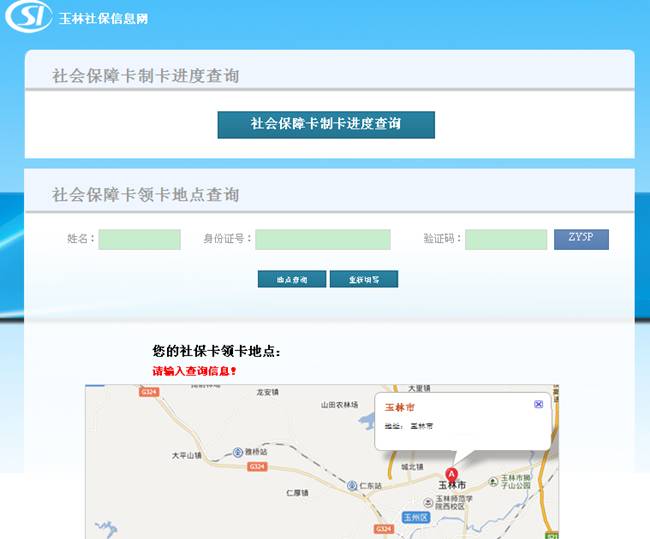The image size is (650, 539).
Task: Click the 大里镇 map label
Action: pyautogui.click(x=419, y=388)
